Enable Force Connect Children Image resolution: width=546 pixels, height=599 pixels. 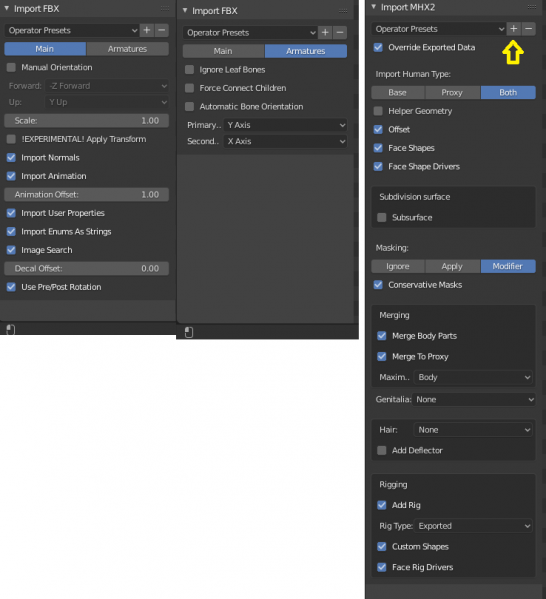[x=190, y=88]
